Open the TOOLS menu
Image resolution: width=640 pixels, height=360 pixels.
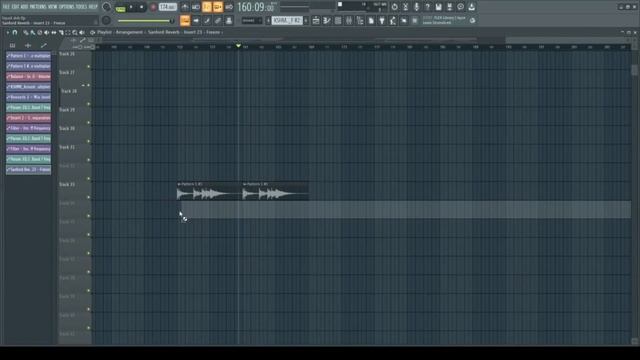81,7
